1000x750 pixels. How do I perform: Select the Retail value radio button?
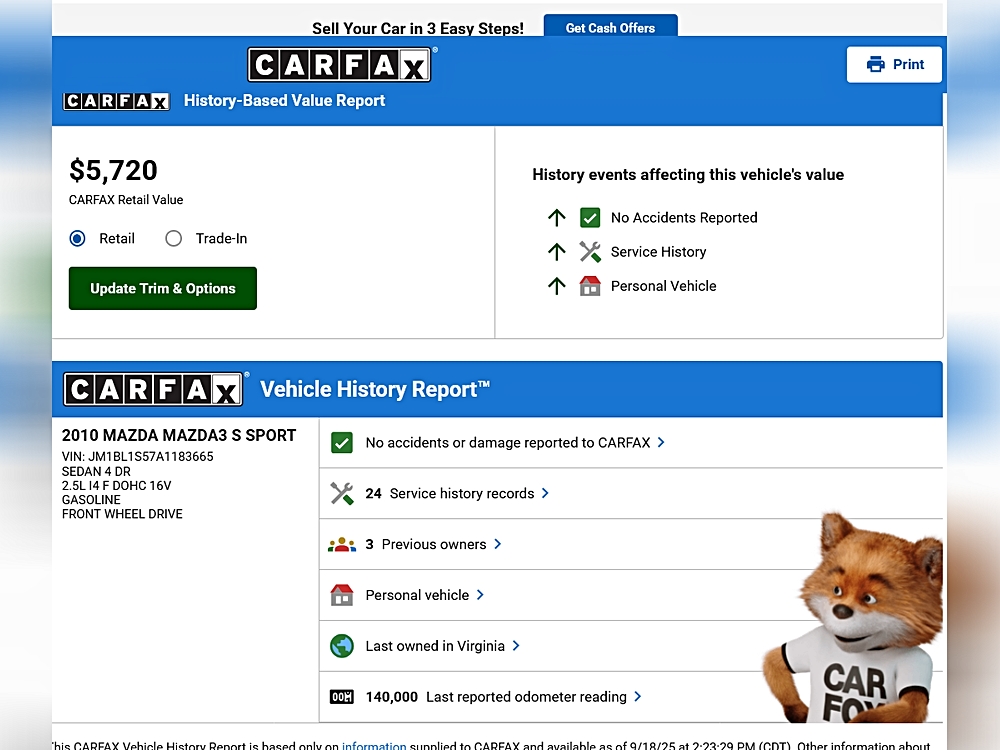pyautogui.click(x=77, y=239)
